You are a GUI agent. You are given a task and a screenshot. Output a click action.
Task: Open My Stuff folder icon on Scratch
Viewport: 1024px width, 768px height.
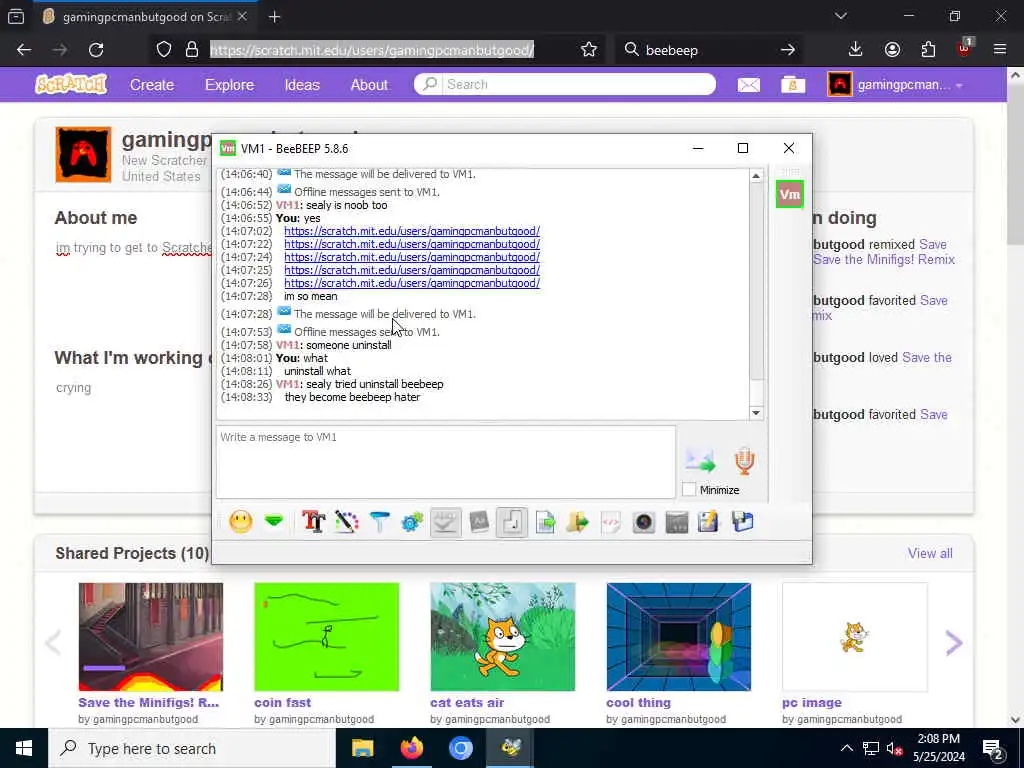[x=793, y=85]
